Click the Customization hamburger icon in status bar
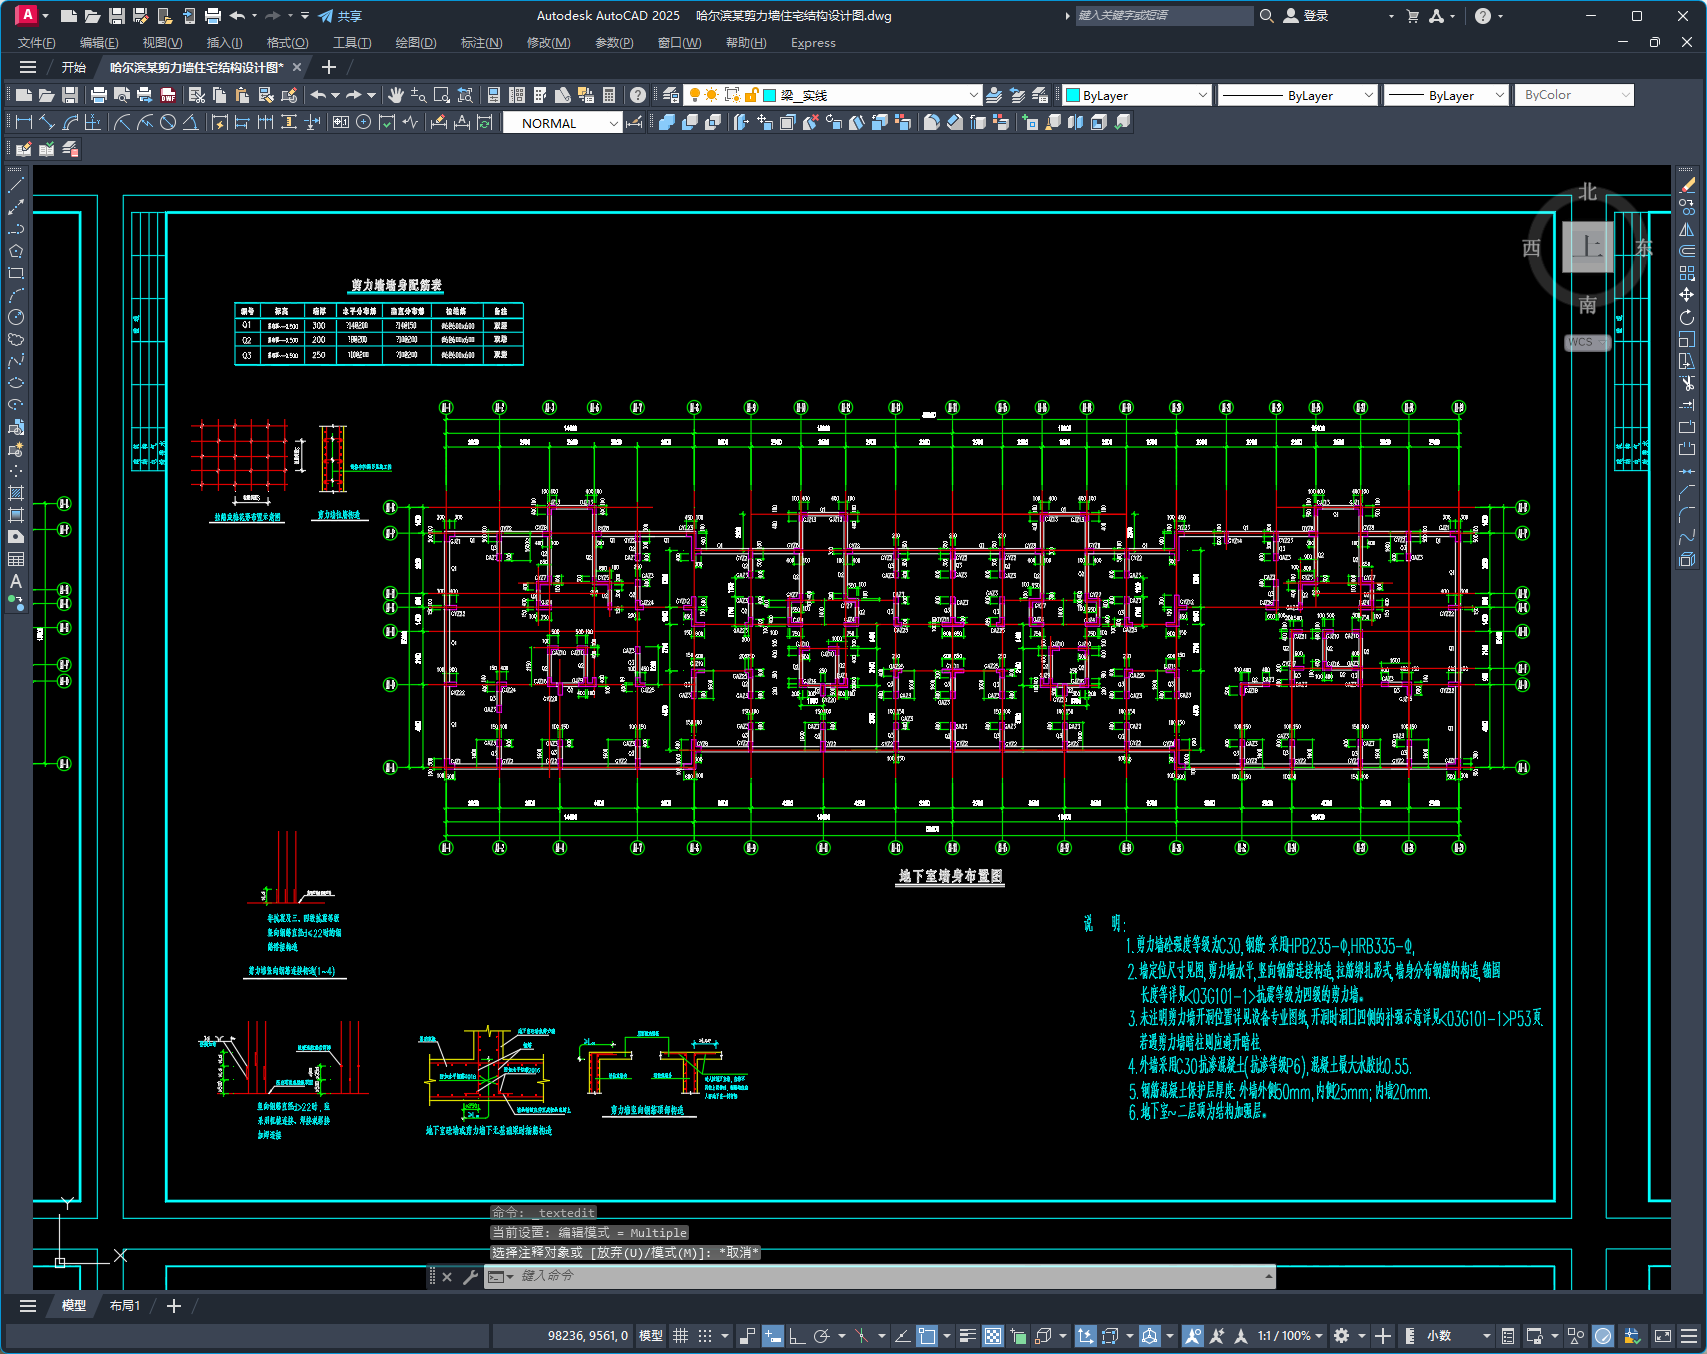The image size is (1707, 1354). point(1689,1336)
